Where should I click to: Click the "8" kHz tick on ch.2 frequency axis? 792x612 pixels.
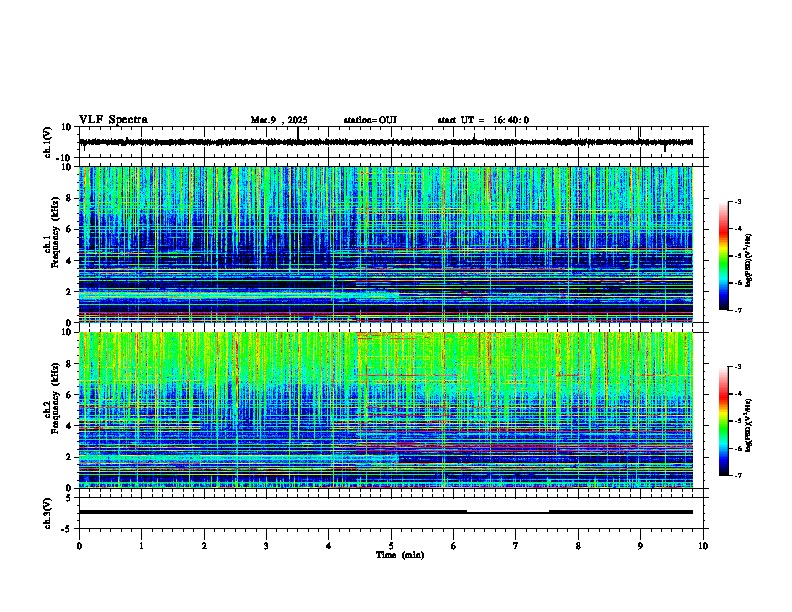[x=70, y=364]
